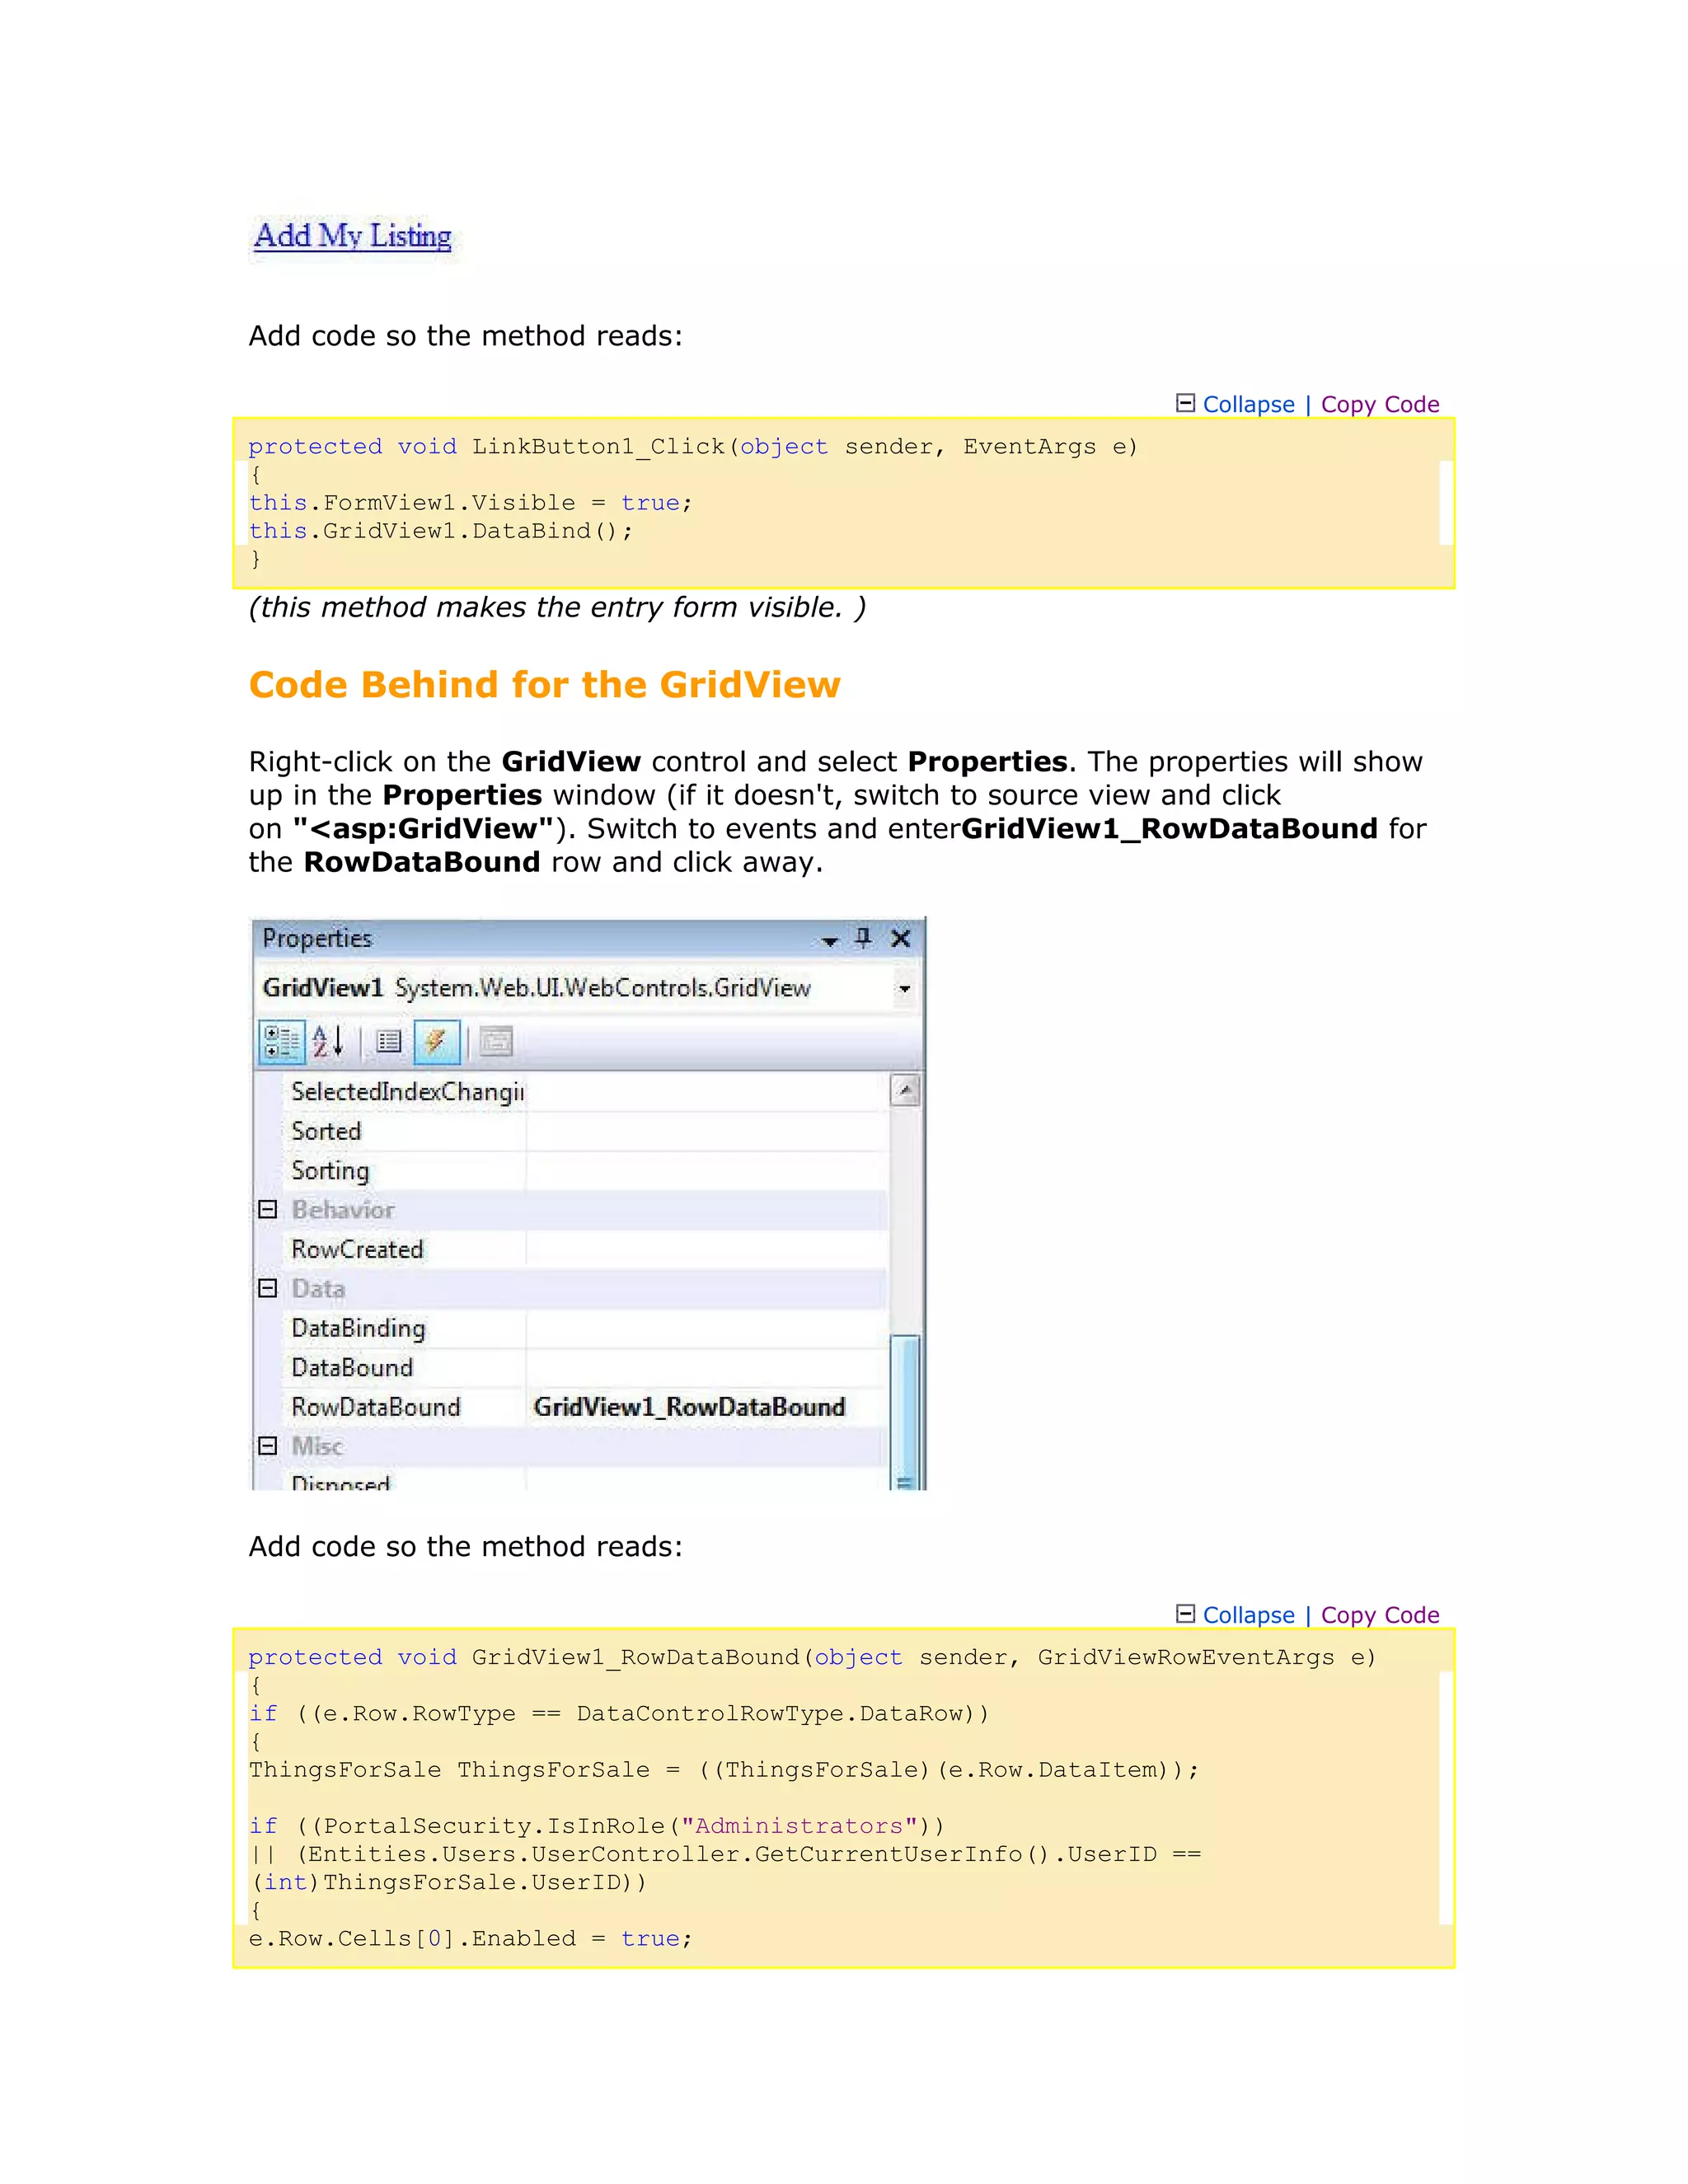This screenshot has width=1688, height=2184.
Task: Close the Properties panel
Action: pos(900,938)
